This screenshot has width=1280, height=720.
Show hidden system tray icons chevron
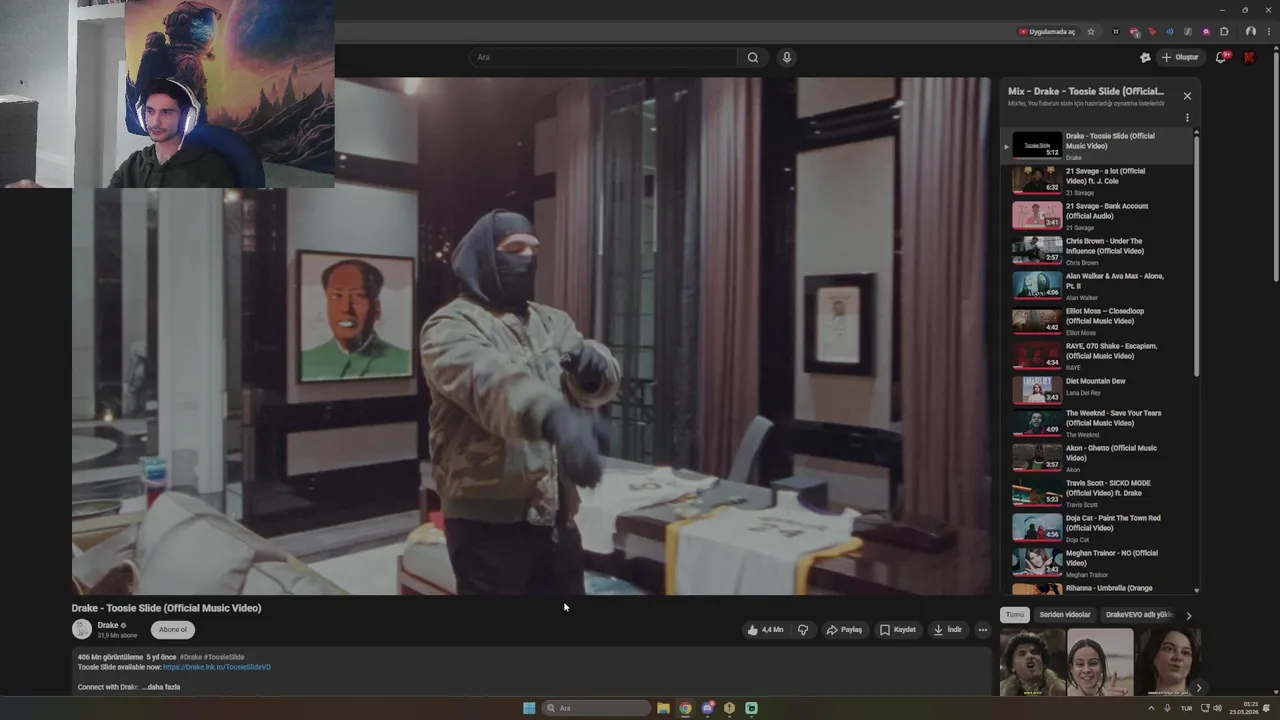coord(1151,708)
